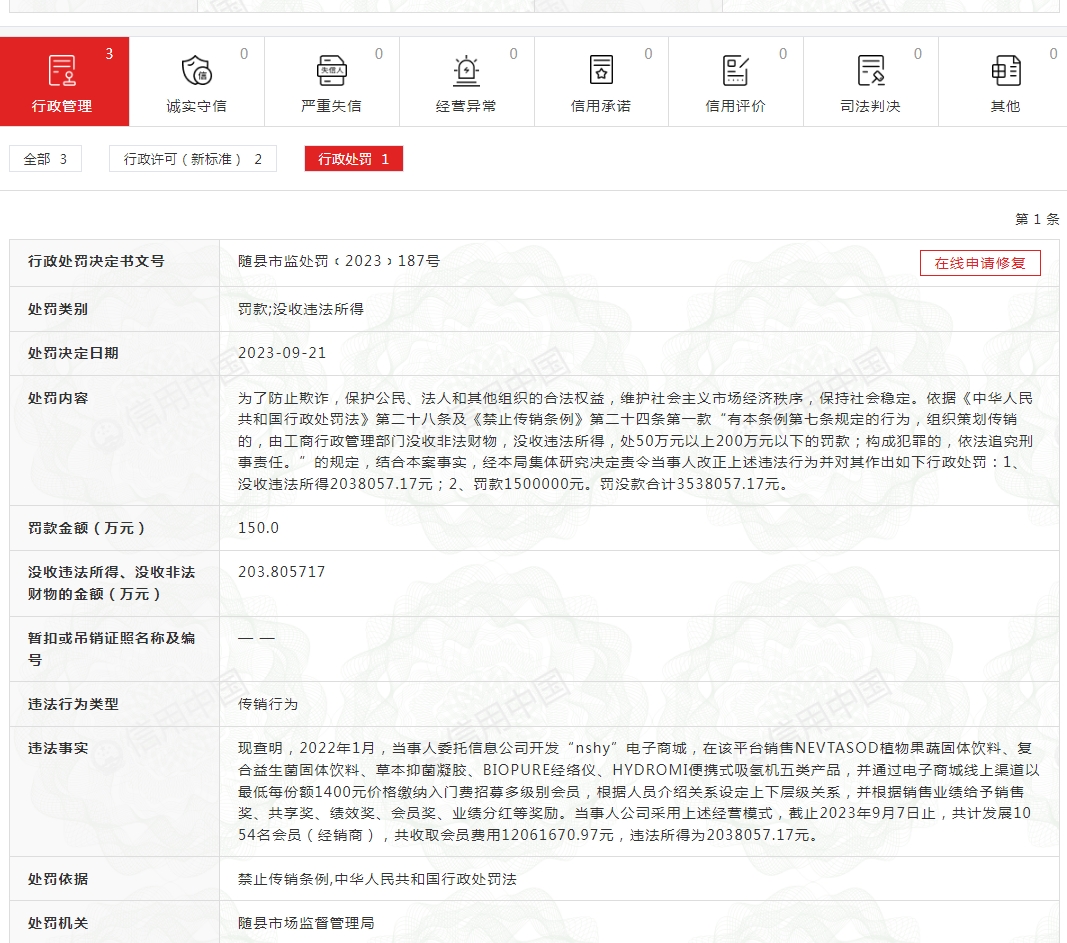This screenshot has height=943, width=1067.
Task: Click the authority name 随县市场监督管理局
Action: [x=306, y=923]
